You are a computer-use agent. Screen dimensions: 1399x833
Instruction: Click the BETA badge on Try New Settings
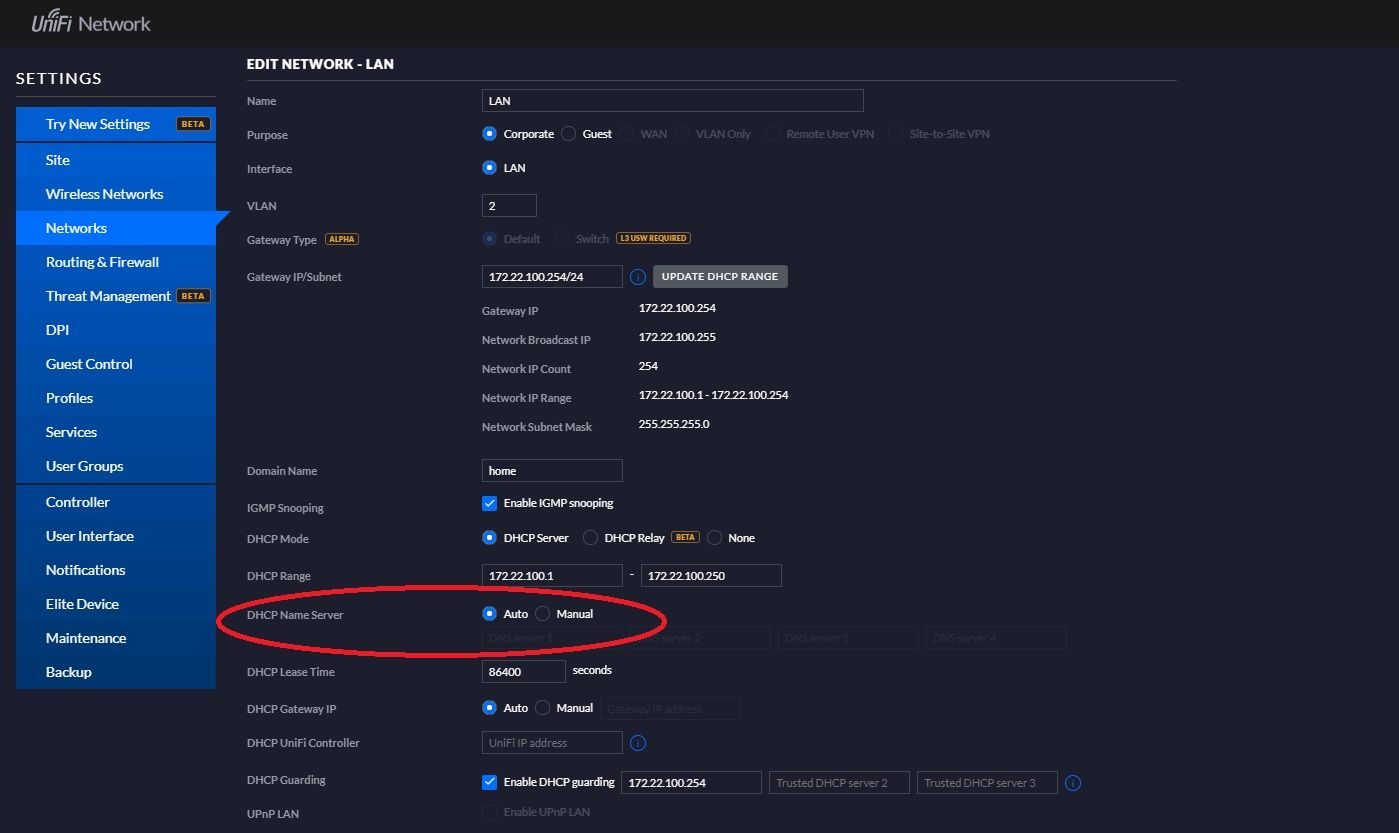(193, 124)
